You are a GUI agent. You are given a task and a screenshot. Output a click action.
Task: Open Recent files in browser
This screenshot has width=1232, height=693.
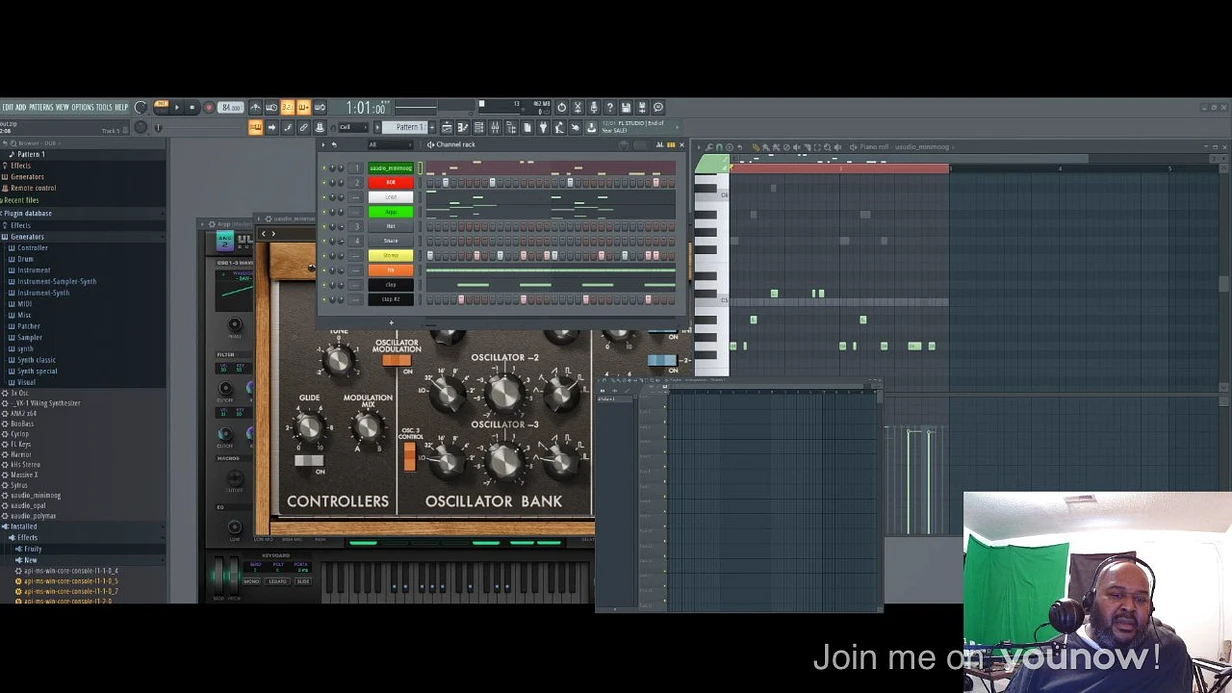click(20, 200)
